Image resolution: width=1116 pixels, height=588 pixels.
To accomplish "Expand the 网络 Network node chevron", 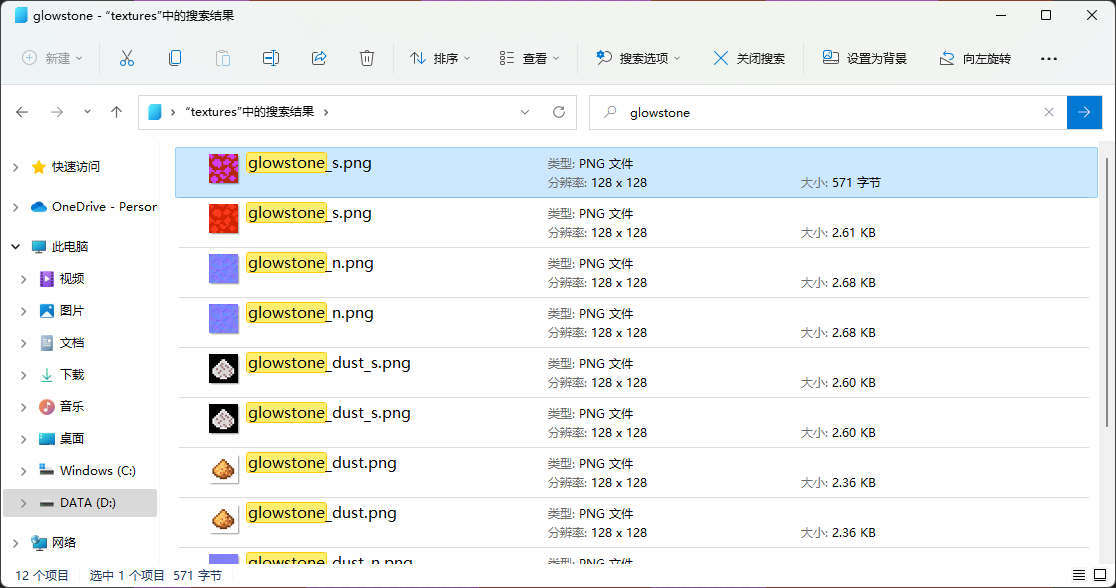I will click(x=15, y=542).
